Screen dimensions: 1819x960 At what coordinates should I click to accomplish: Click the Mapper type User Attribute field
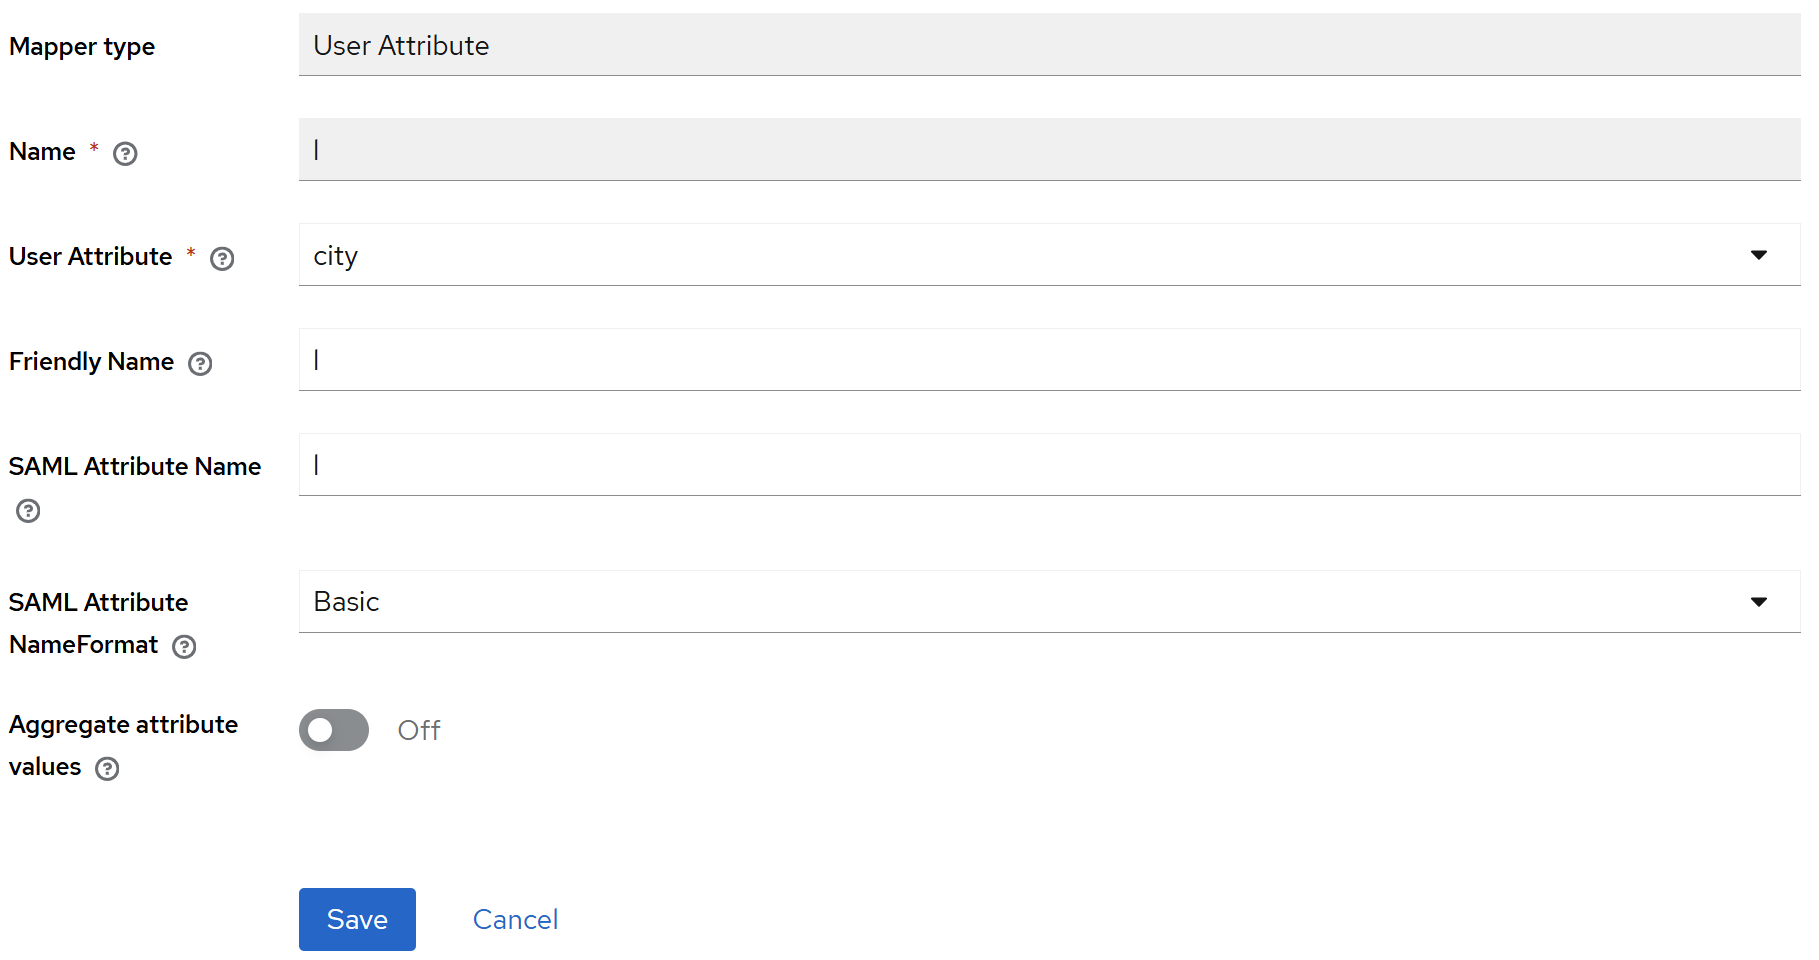click(1049, 44)
